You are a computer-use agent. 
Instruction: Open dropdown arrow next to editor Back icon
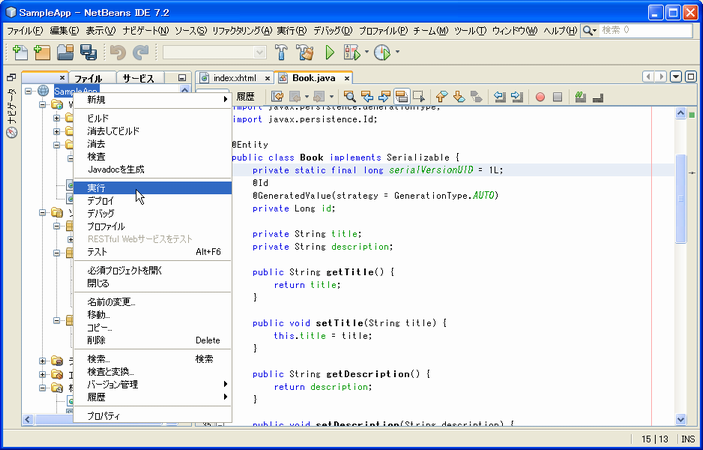307,96
